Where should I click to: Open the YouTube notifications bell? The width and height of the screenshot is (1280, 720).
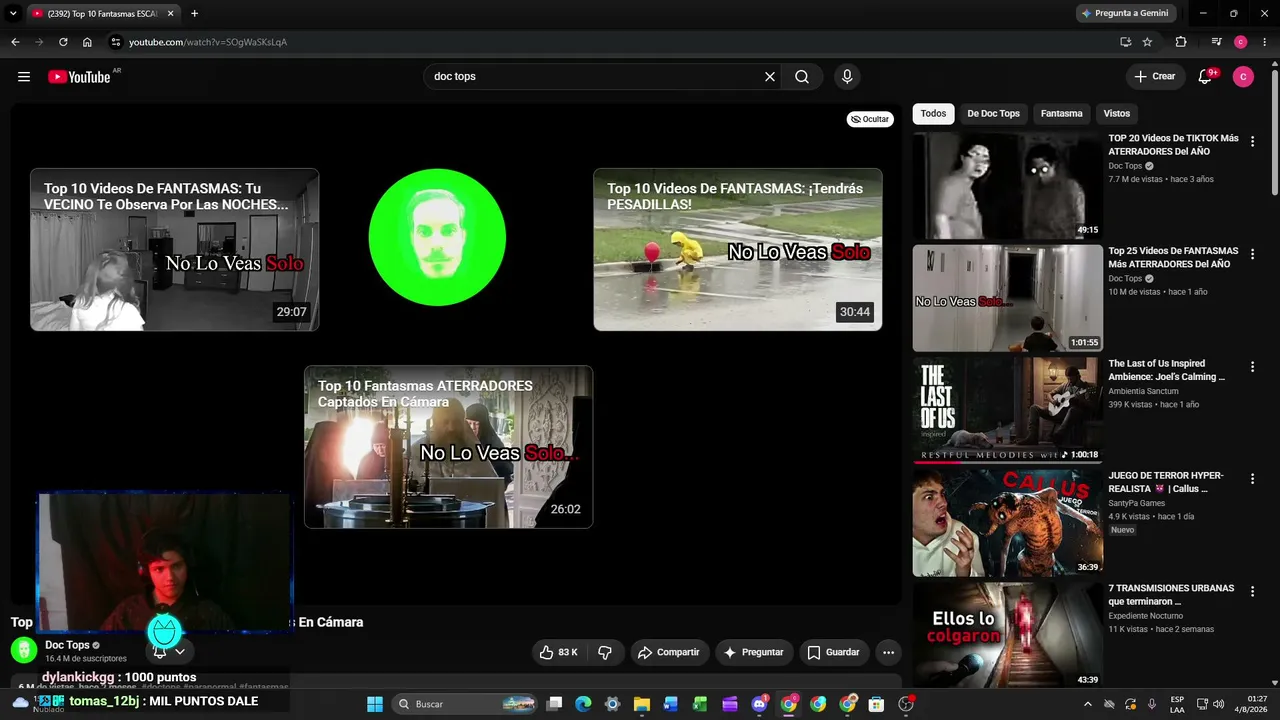point(1205,77)
